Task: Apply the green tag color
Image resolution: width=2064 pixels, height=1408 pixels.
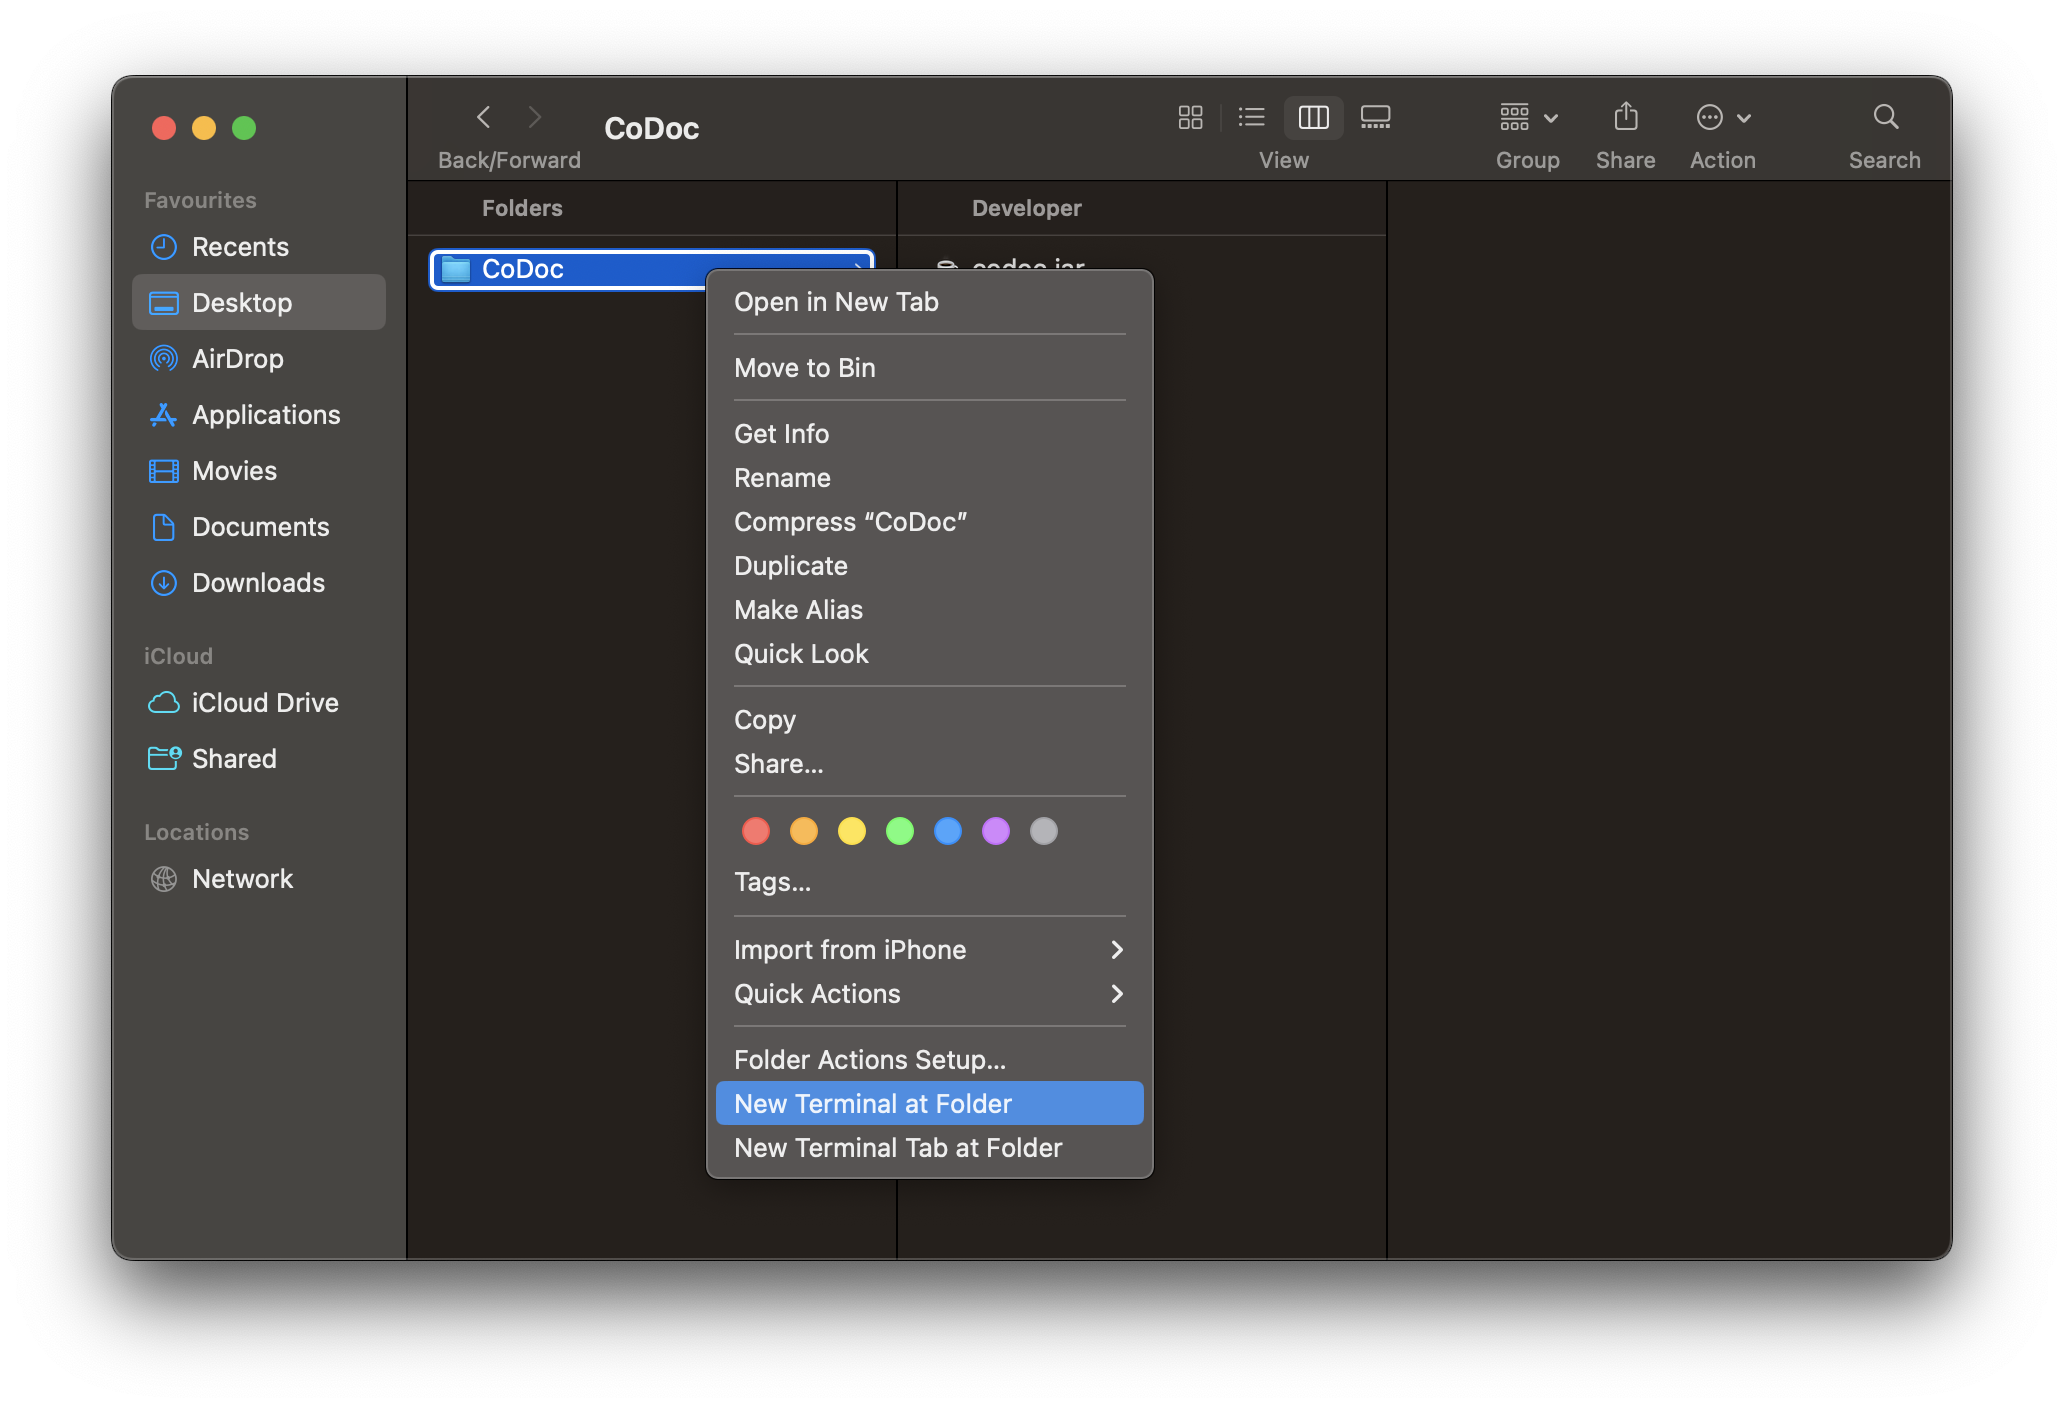Action: point(900,831)
